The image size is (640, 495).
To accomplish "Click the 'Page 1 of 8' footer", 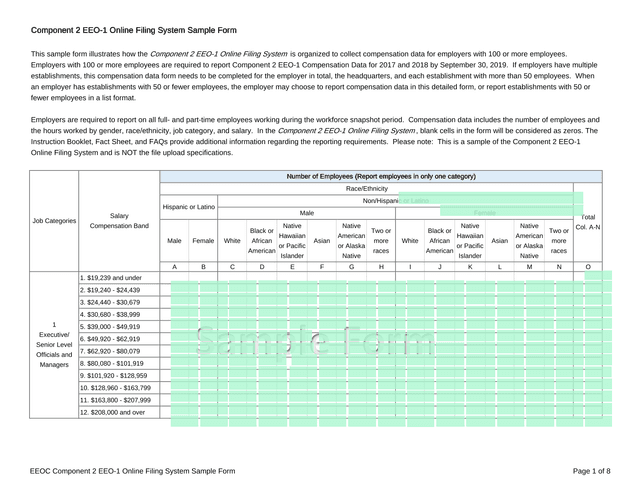I will pos(591,471).
